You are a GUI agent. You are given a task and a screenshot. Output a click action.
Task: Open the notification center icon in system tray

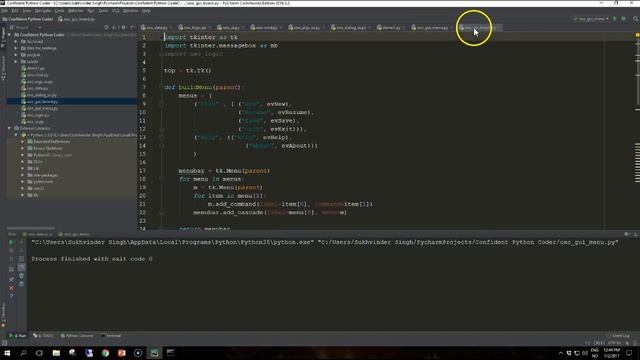click(629, 353)
